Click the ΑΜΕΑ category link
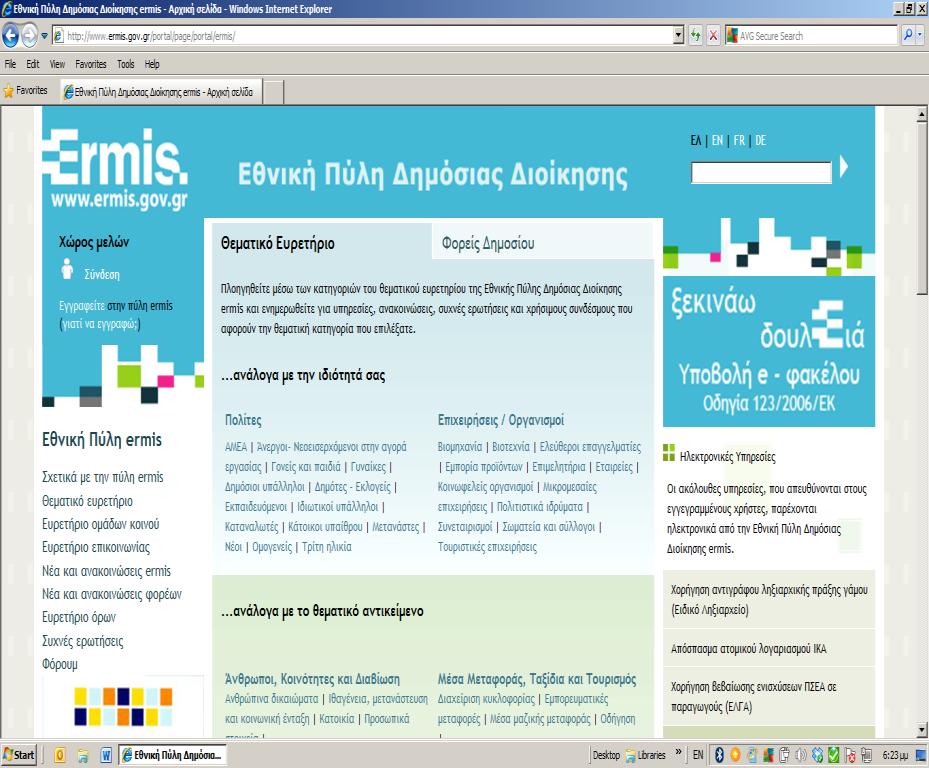 click(x=236, y=447)
